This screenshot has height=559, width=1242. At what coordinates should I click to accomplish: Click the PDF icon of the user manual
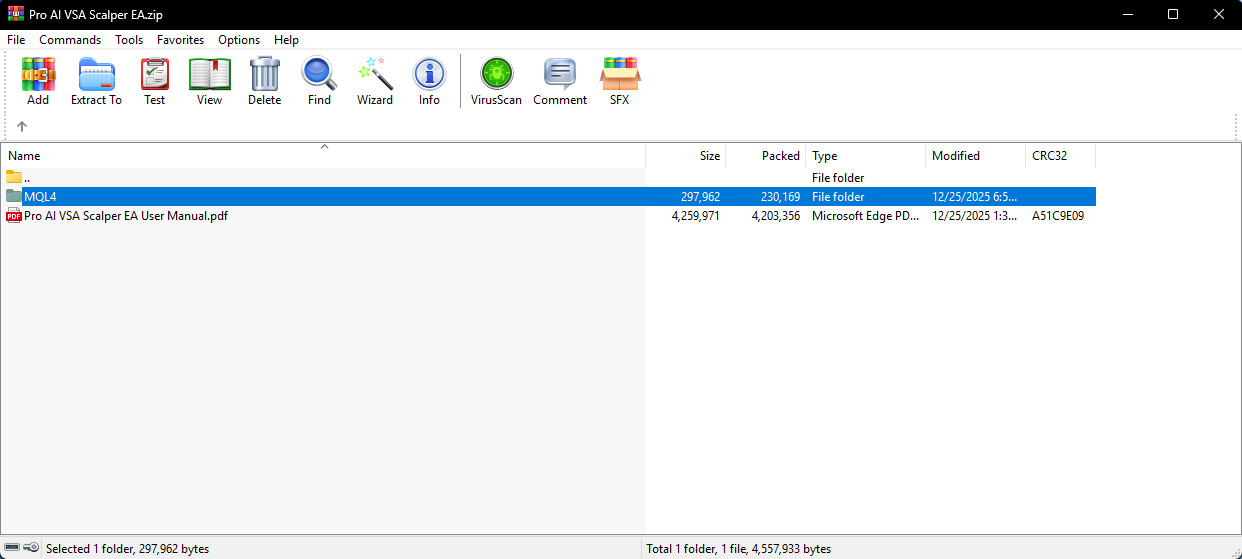(14, 216)
